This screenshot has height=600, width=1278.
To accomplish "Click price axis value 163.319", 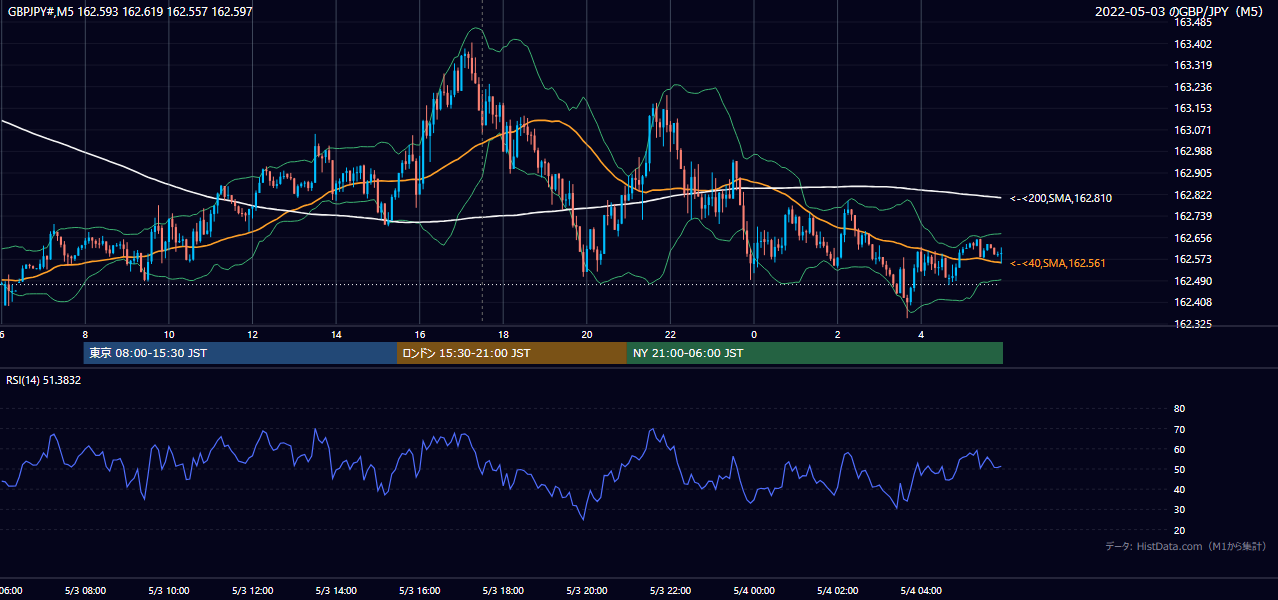I will [1193, 65].
